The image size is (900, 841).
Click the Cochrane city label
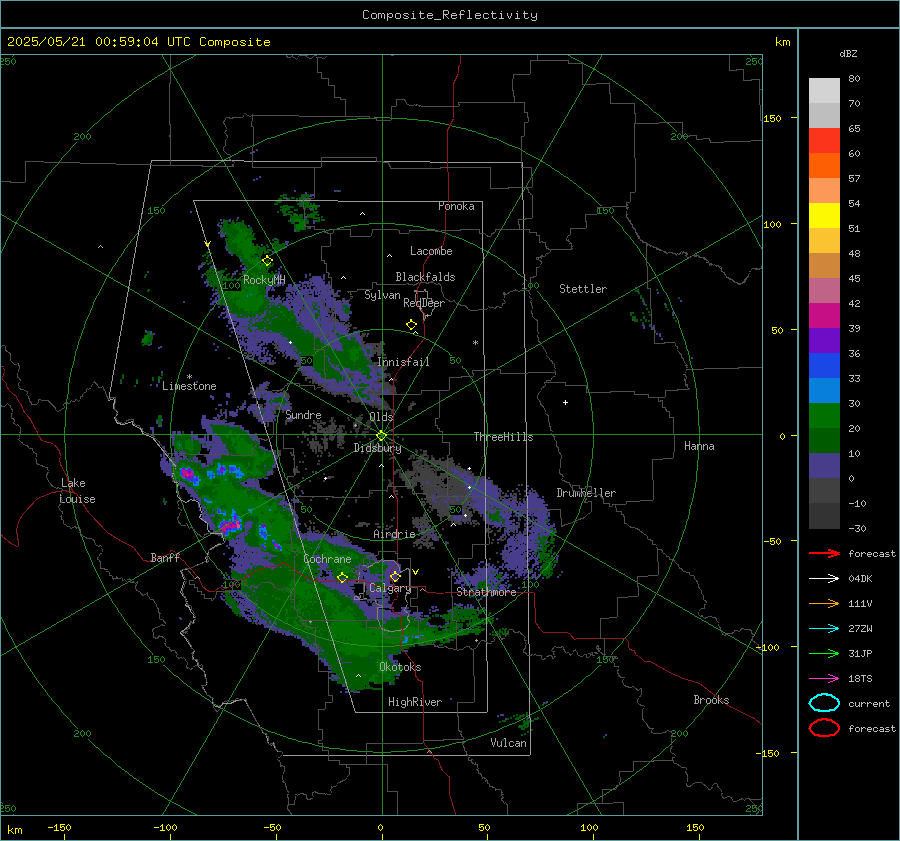coord(327,559)
